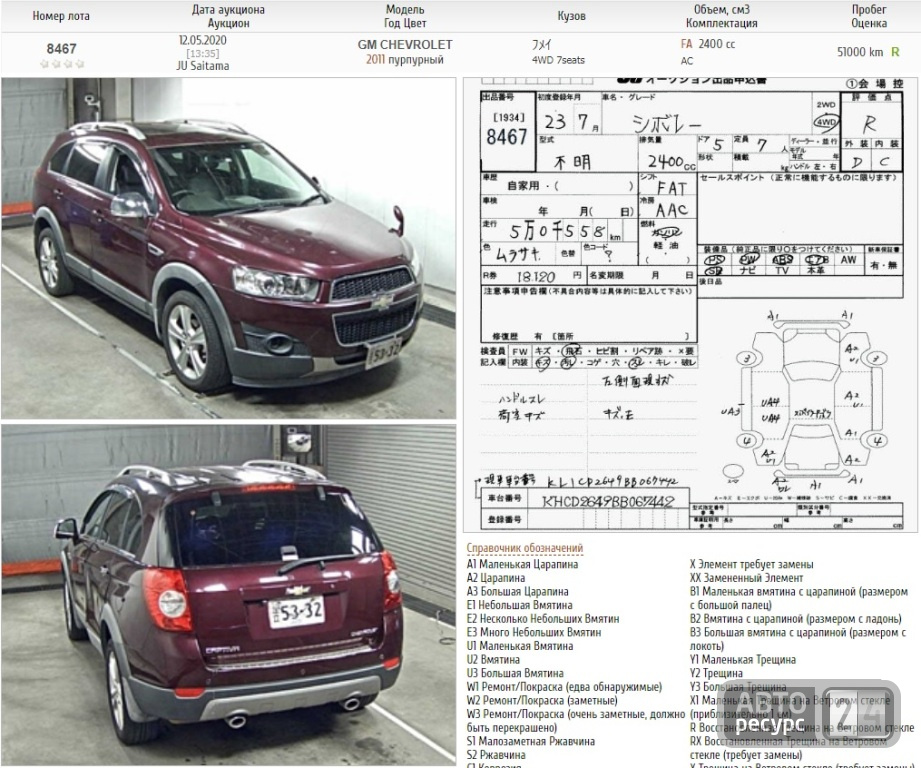The height and width of the screenshot is (768, 921).
Task: Click lot number 8467
Action: pyautogui.click(x=62, y=48)
